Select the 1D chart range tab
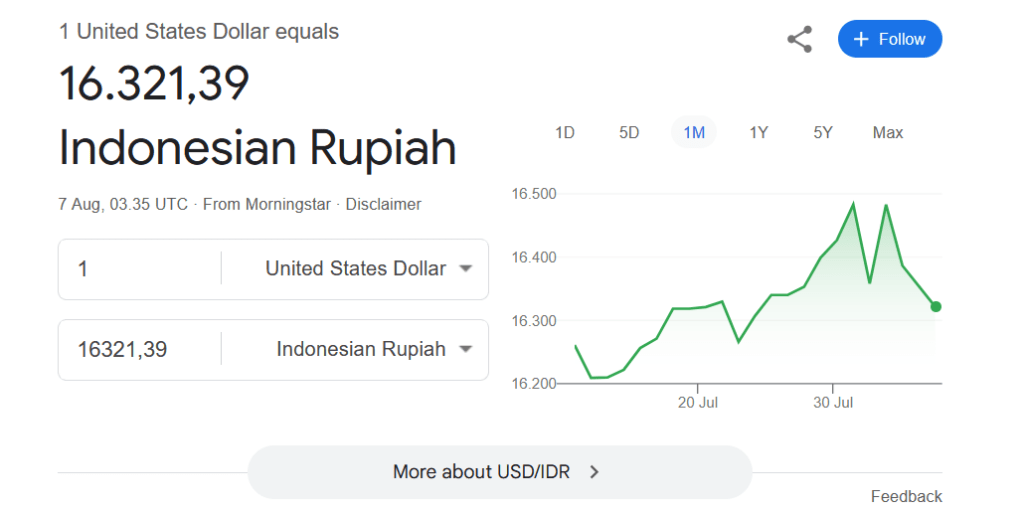Image resolution: width=1023 pixels, height=511 pixels. point(565,132)
